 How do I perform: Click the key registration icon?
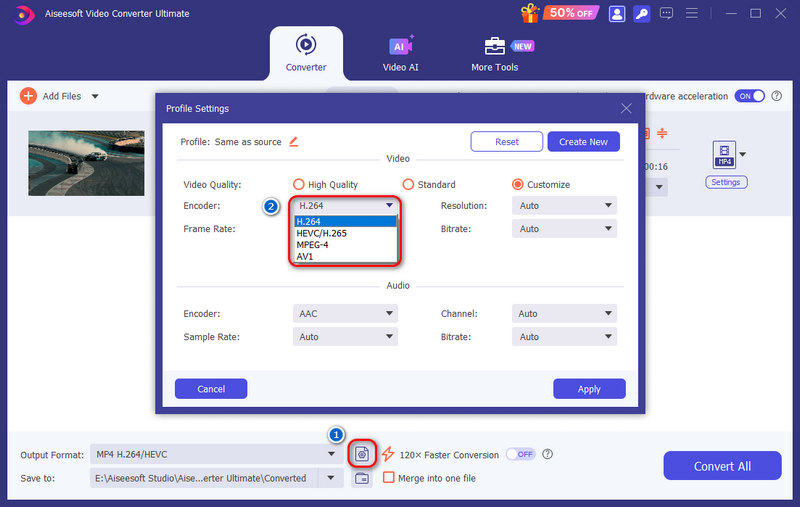tap(640, 14)
